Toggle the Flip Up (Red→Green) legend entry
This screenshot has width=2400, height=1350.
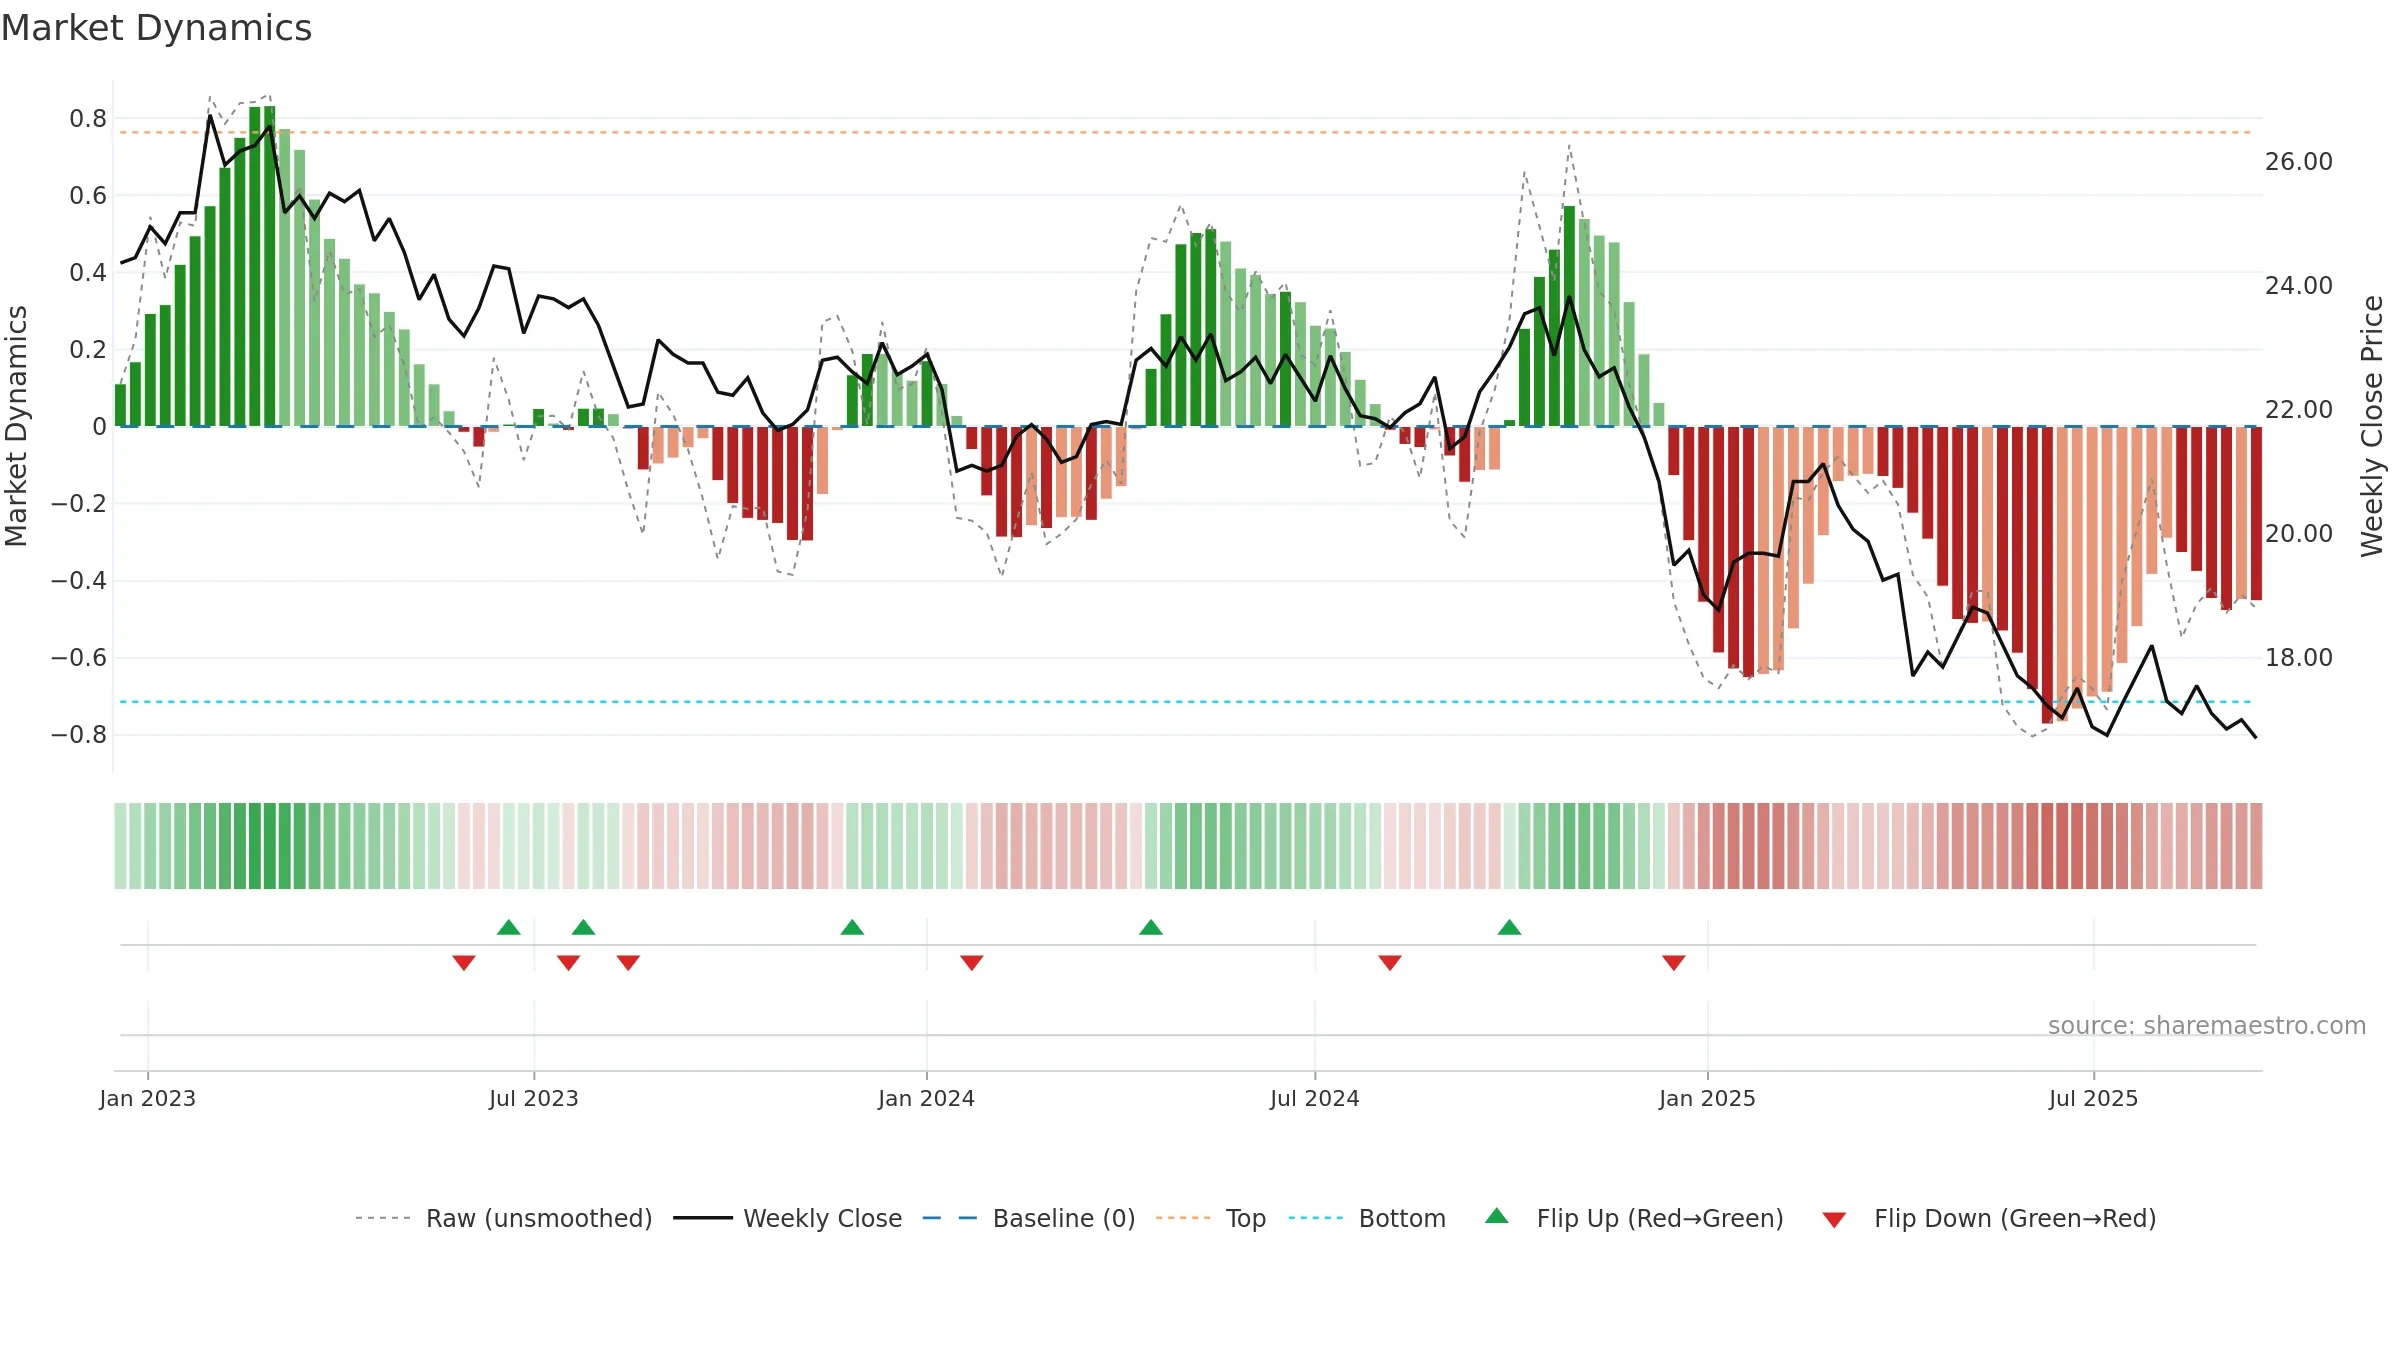click(x=1634, y=1218)
